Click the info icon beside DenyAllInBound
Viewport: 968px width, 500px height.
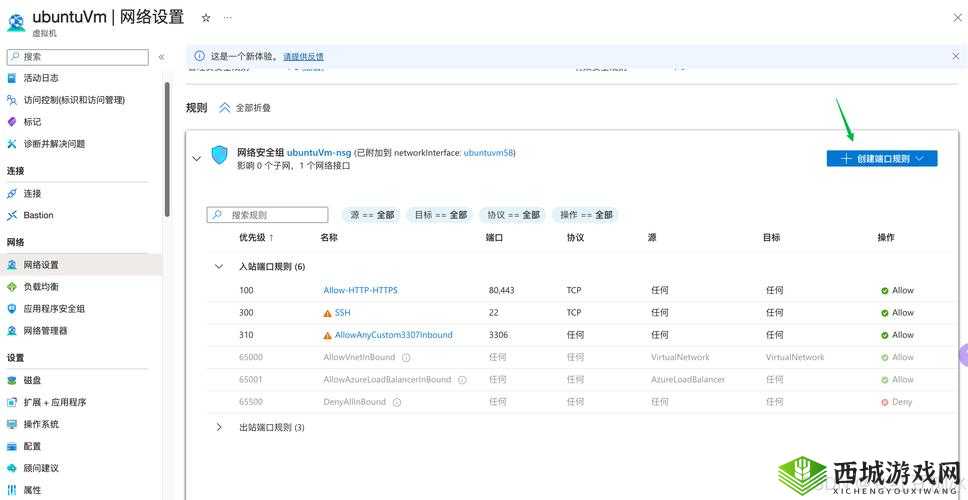[x=397, y=402]
